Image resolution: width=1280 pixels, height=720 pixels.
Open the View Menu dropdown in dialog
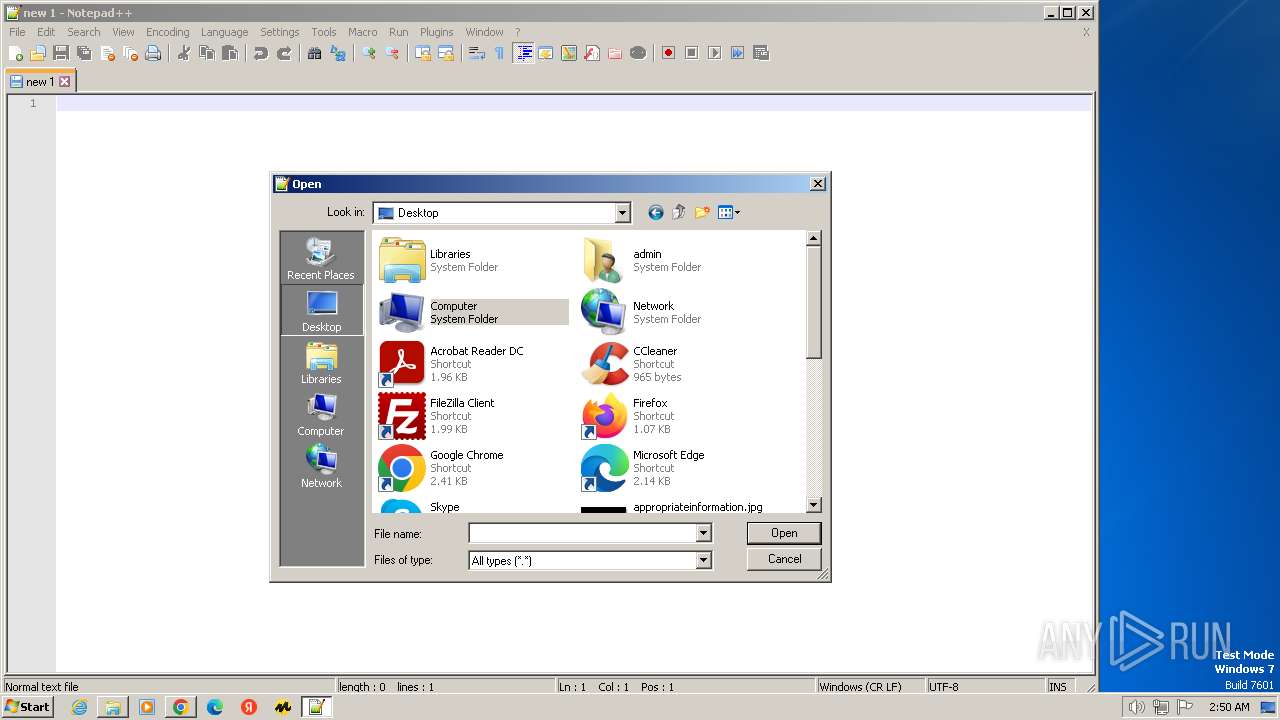coord(729,212)
